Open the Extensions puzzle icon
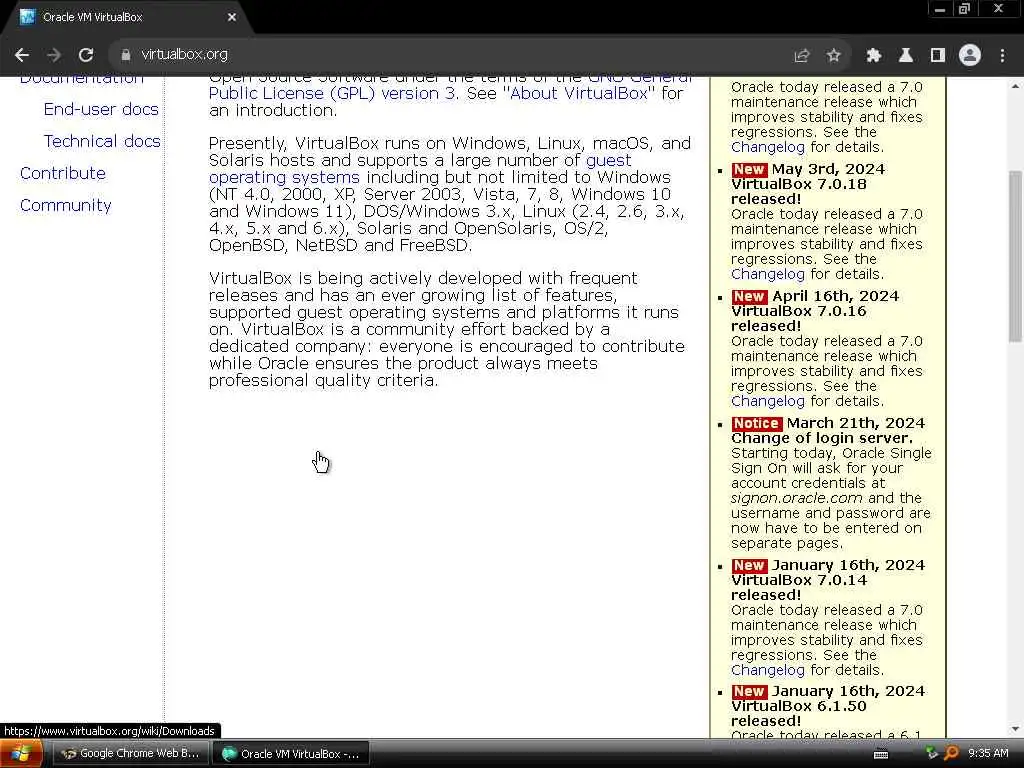Viewport: 1024px width, 768px height. (873, 56)
